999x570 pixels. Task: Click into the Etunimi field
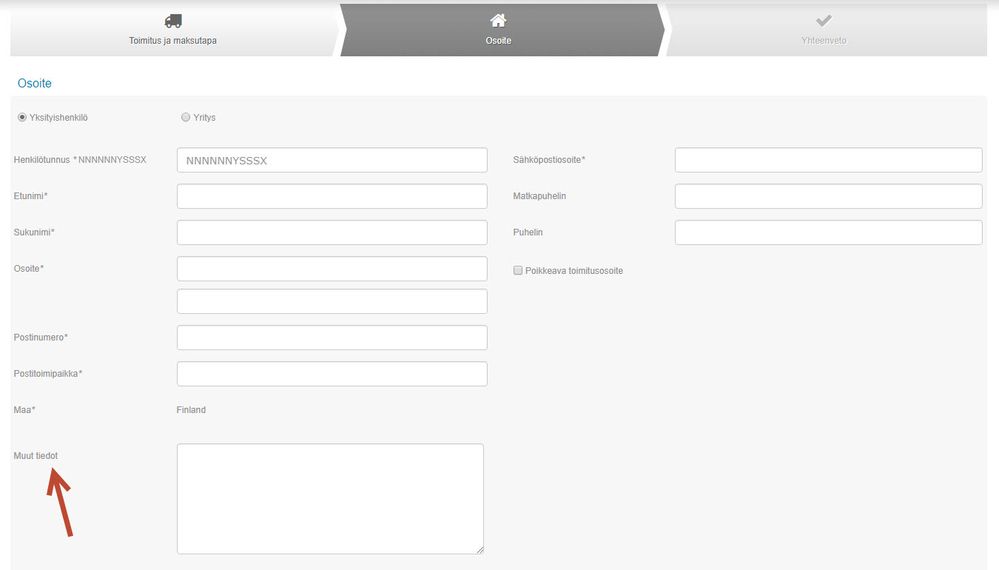click(x=332, y=197)
